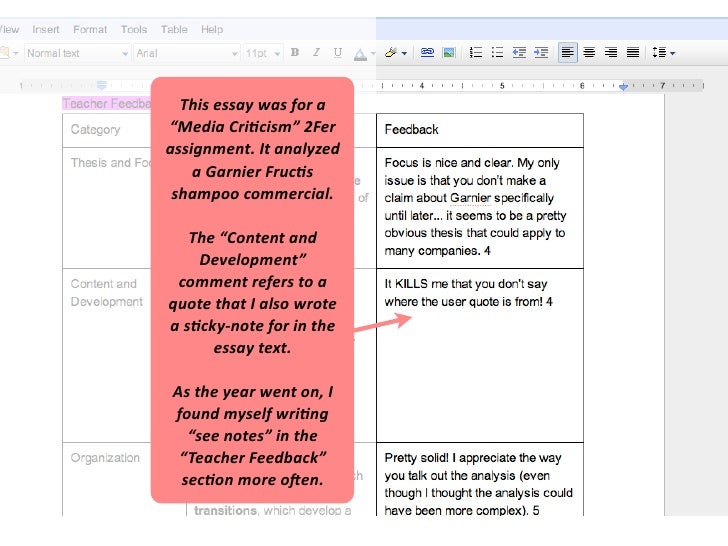Screen dimensions: 728x546
Task: Click the 'It KILLS me' feedback text
Action: (x=468, y=292)
